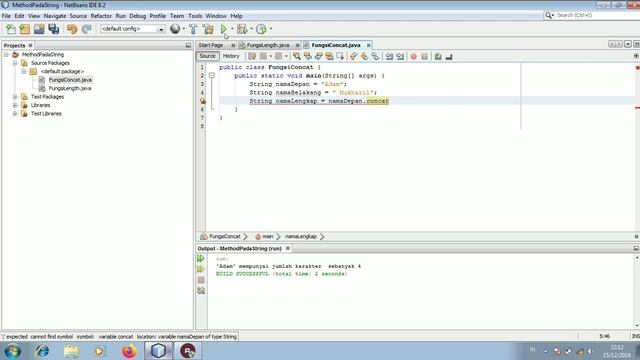Re-run with different parameters in Output

point(201,269)
